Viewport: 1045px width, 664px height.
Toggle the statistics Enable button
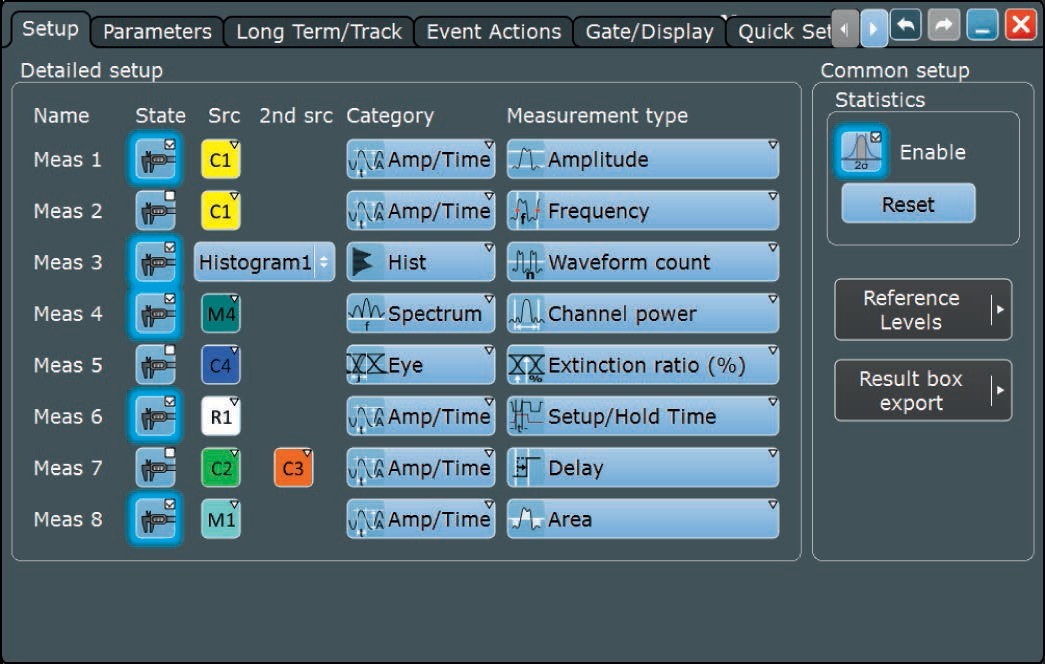[860, 153]
